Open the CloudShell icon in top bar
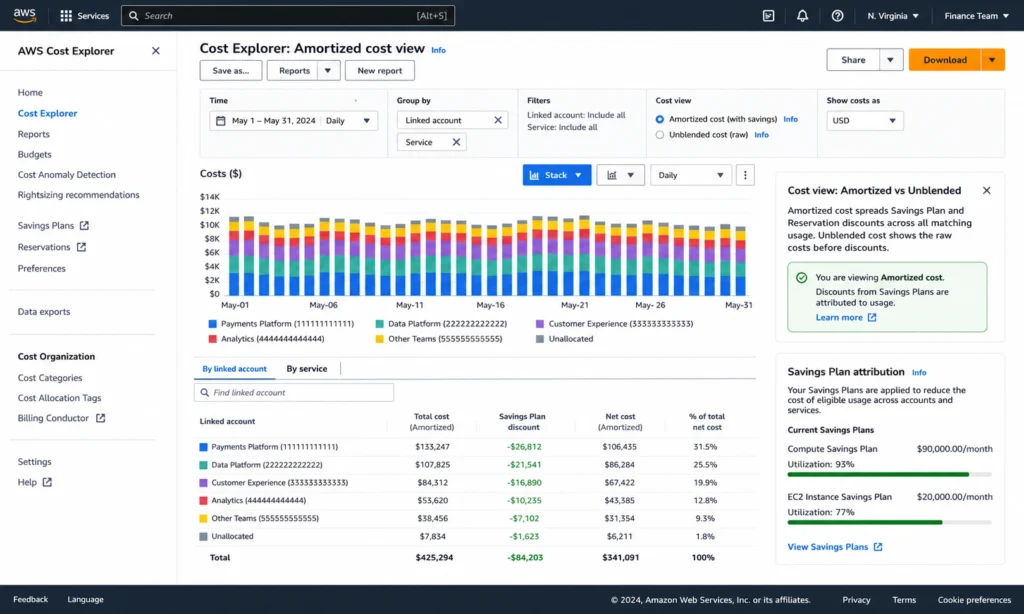 coord(768,16)
